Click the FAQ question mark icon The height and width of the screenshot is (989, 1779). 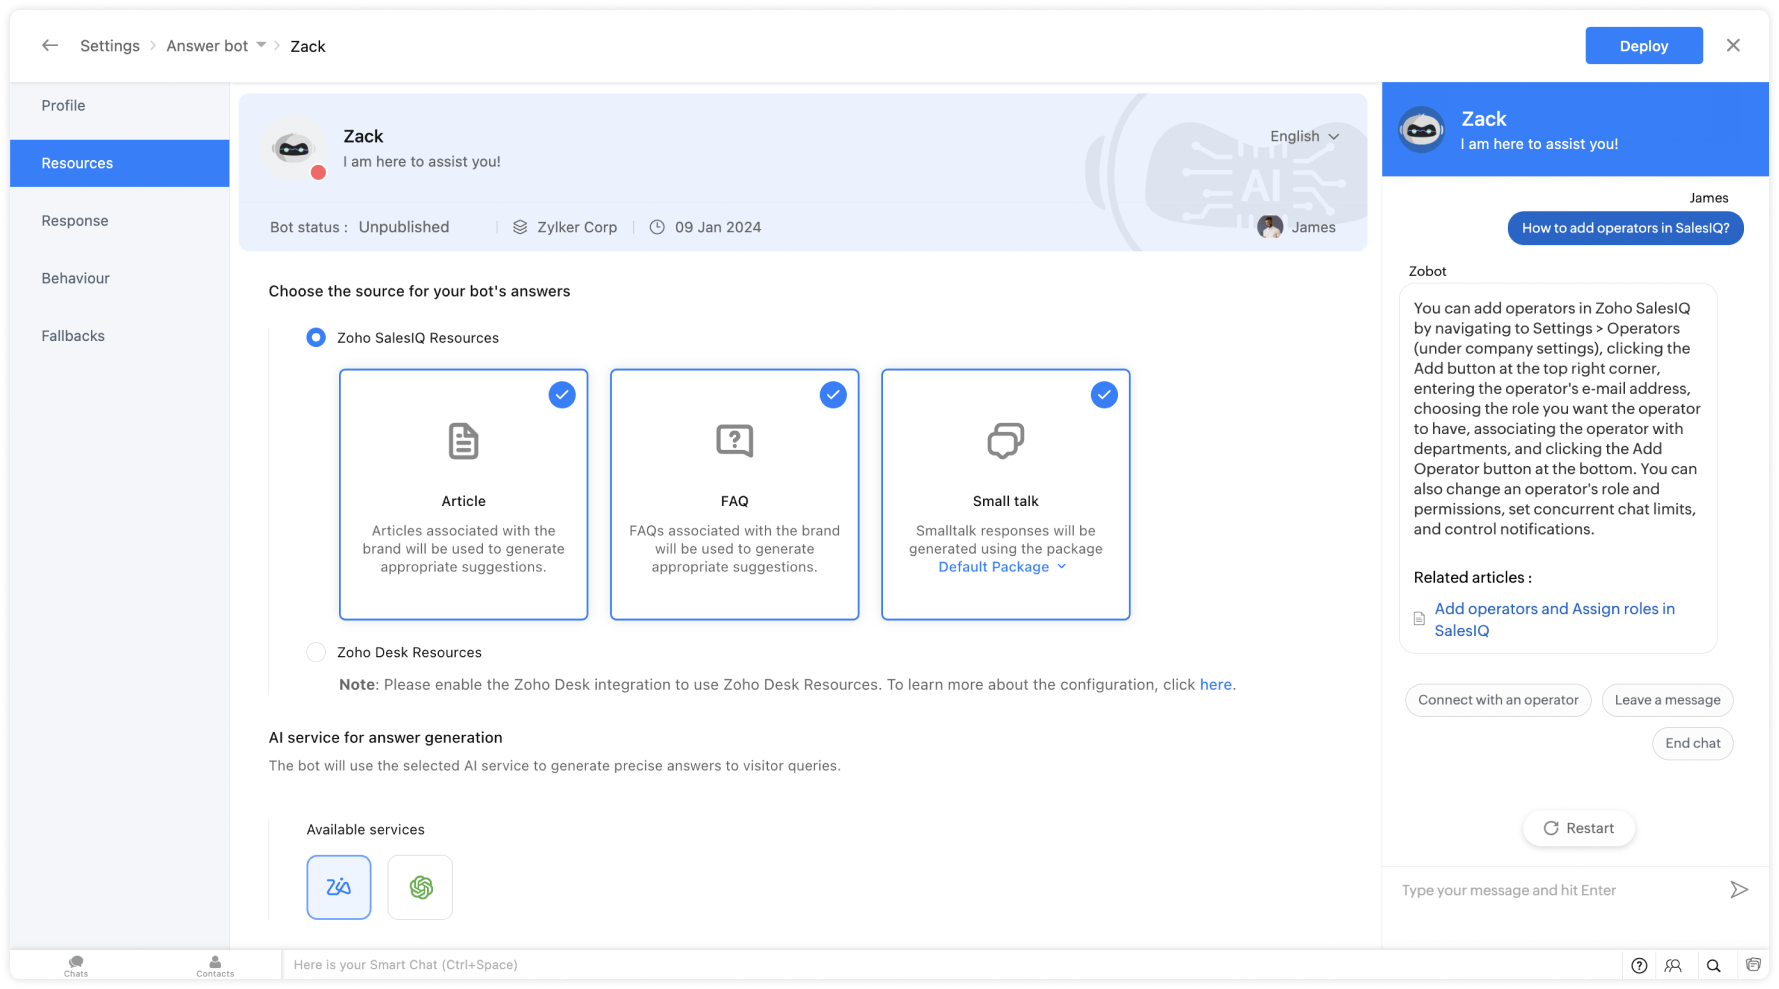pyautogui.click(x=735, y=441)
